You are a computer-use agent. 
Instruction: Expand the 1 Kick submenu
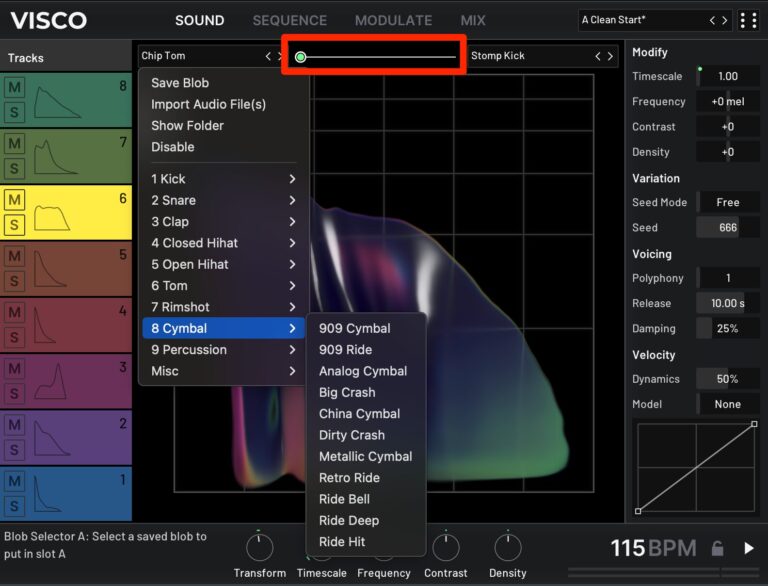(223, 179)
